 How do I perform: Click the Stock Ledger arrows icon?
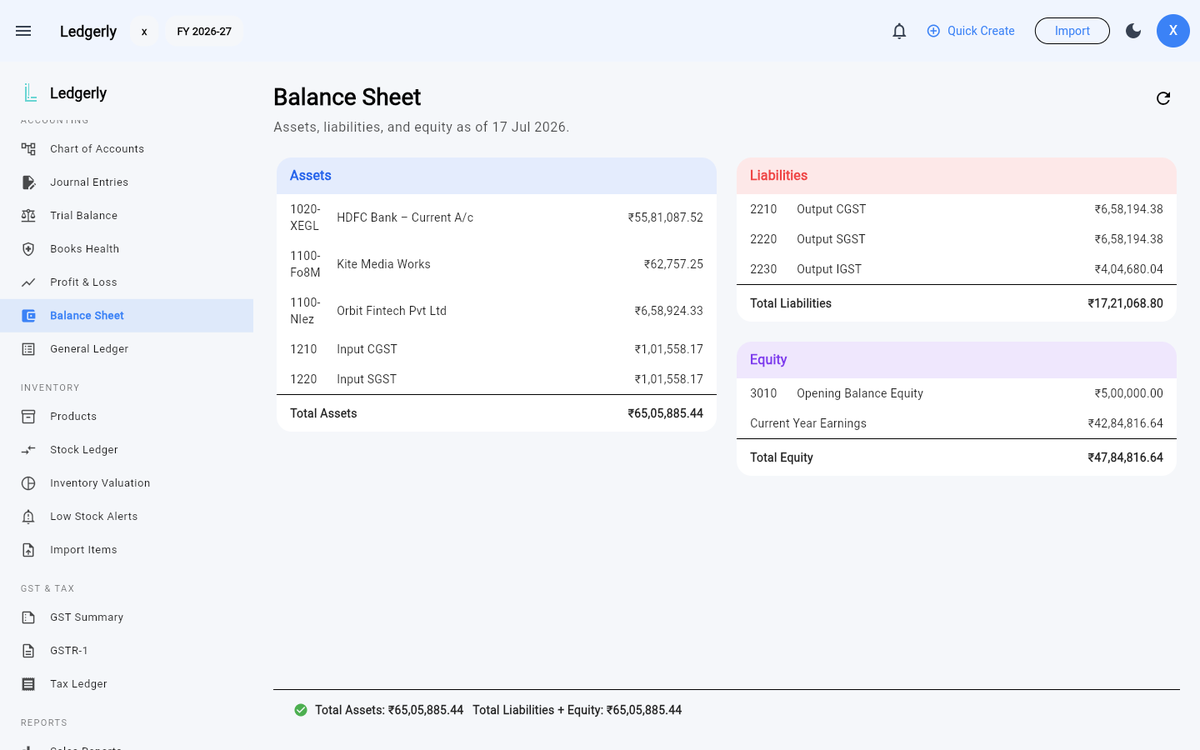click(29, 450)
